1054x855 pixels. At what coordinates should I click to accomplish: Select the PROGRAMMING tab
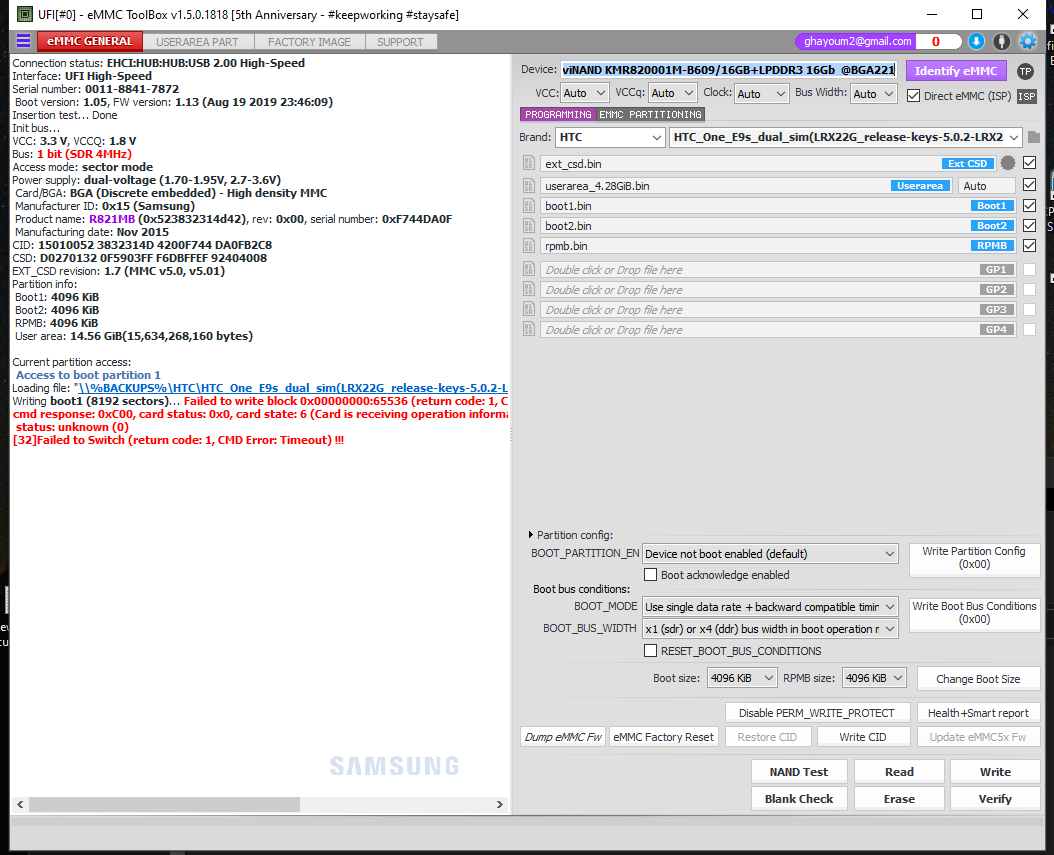click(558, 114)
